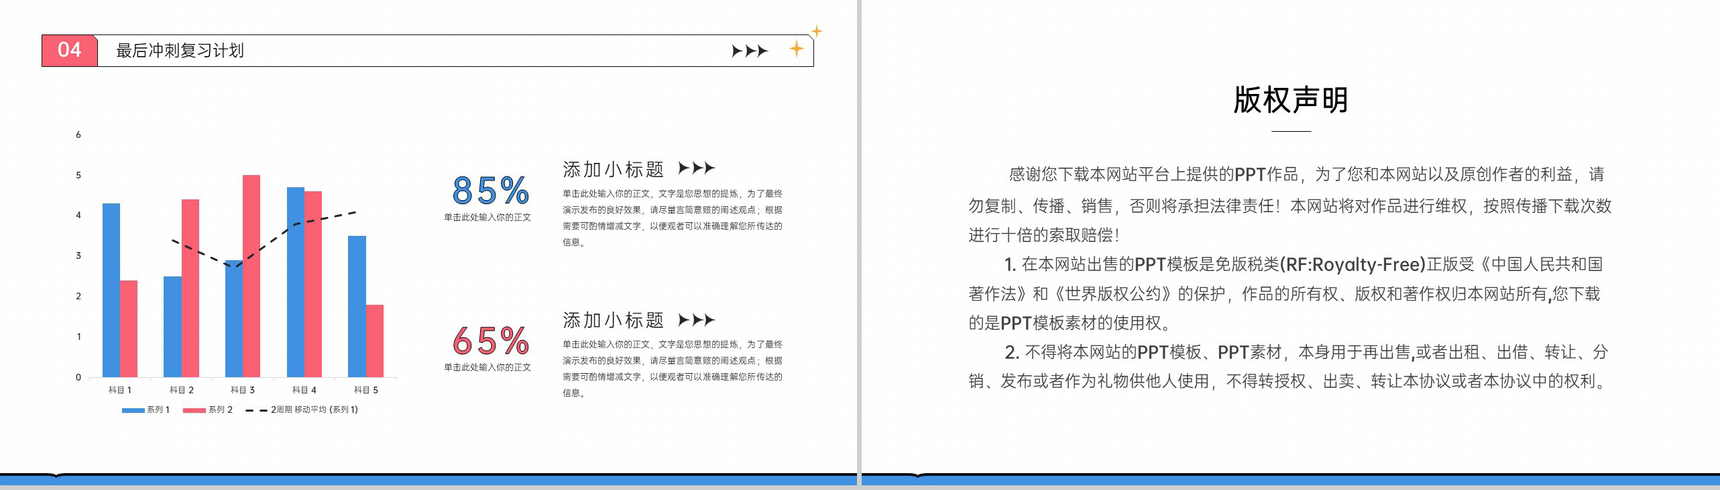Click the 65% percentage text
This screenshot has width=1720, height=490.
(x=490, y=341)
